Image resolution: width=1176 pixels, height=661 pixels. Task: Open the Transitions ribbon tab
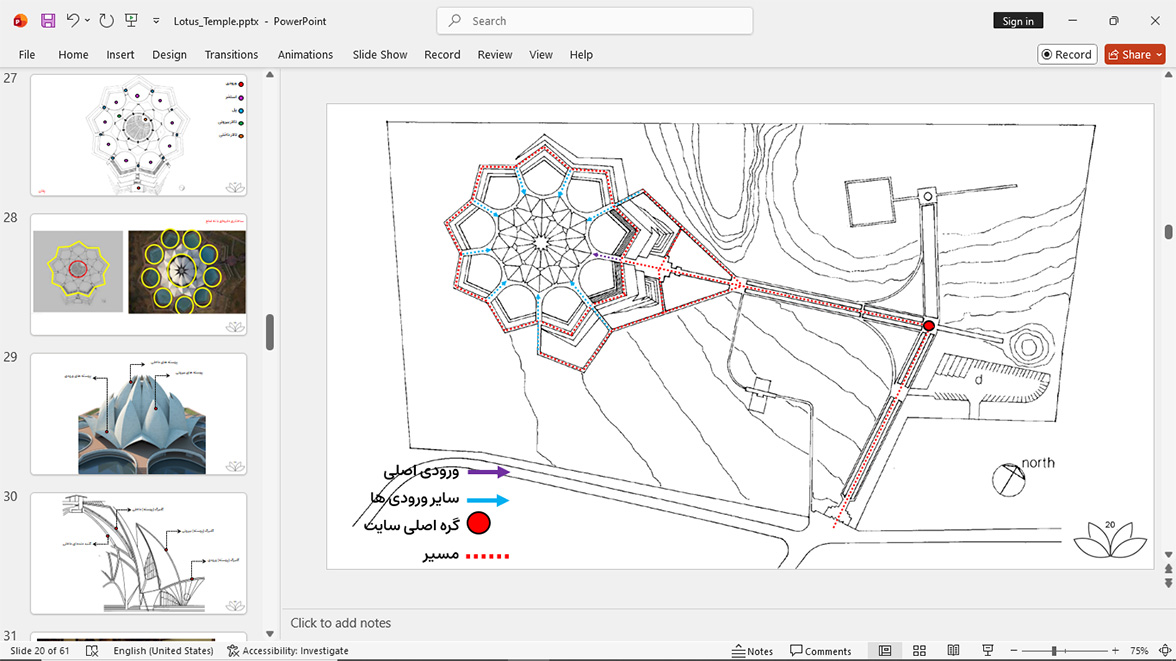tap(231, 55)
